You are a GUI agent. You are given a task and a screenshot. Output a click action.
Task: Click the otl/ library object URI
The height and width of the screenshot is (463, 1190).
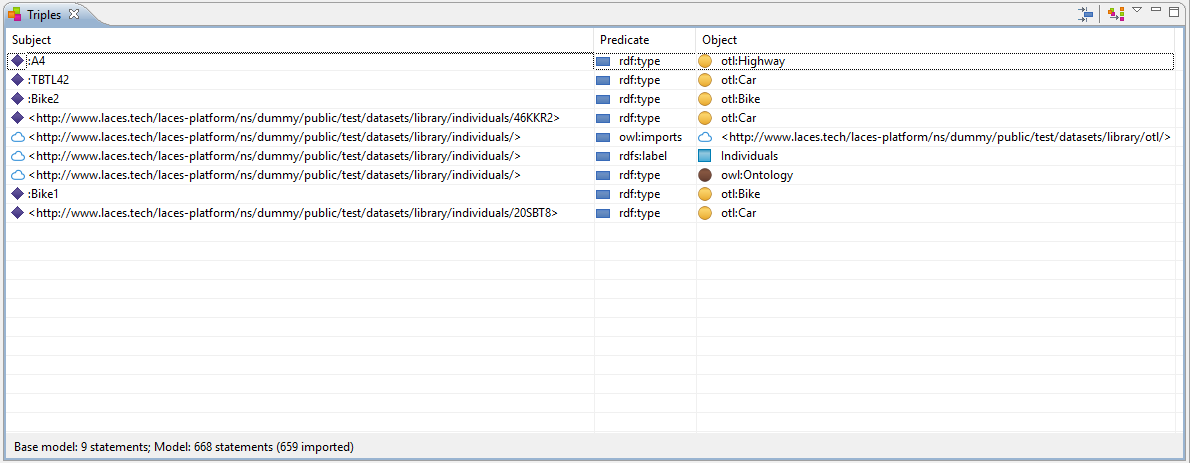945,137
